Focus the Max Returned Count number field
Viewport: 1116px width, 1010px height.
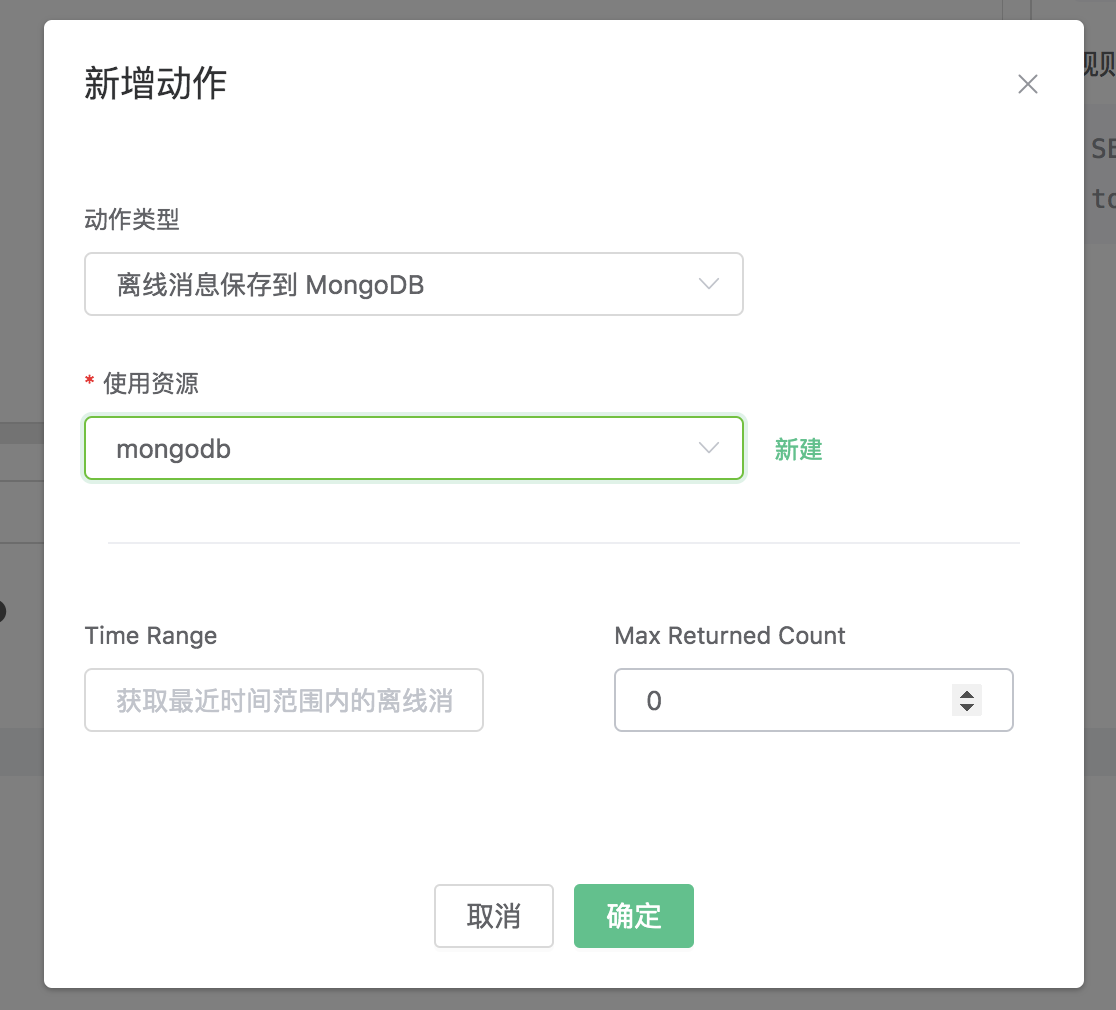[x=780, y=701]
